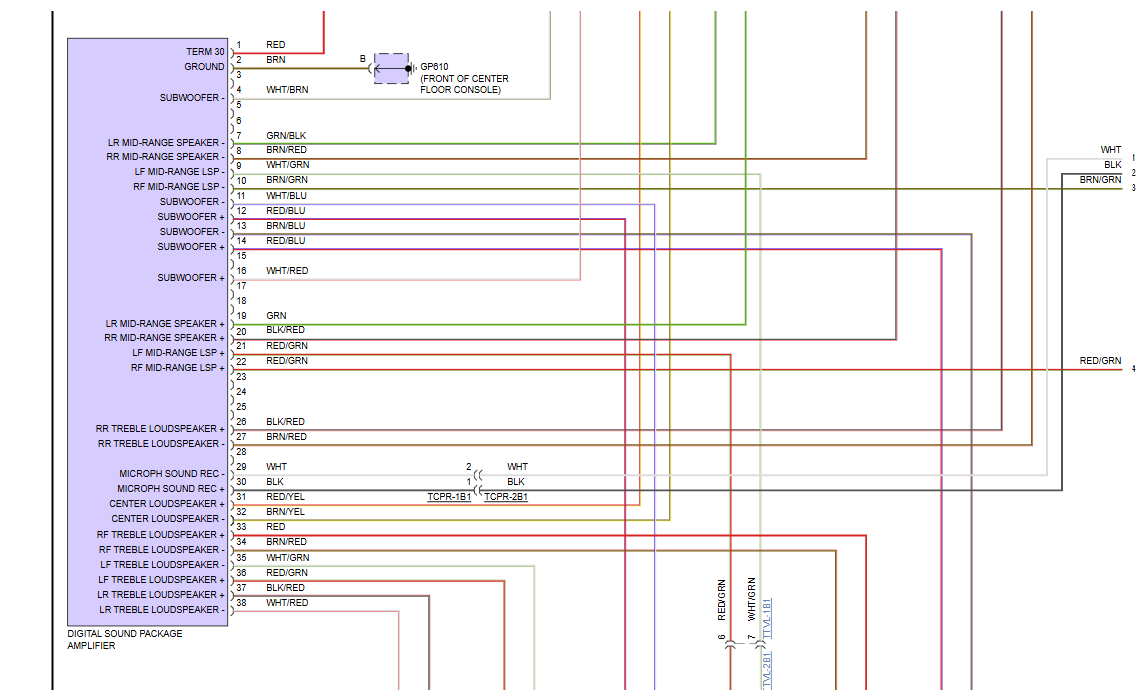Select the GRN/BLK wire label at pin 7
This screenshot has height=692, width=1137.
point(286,136)
